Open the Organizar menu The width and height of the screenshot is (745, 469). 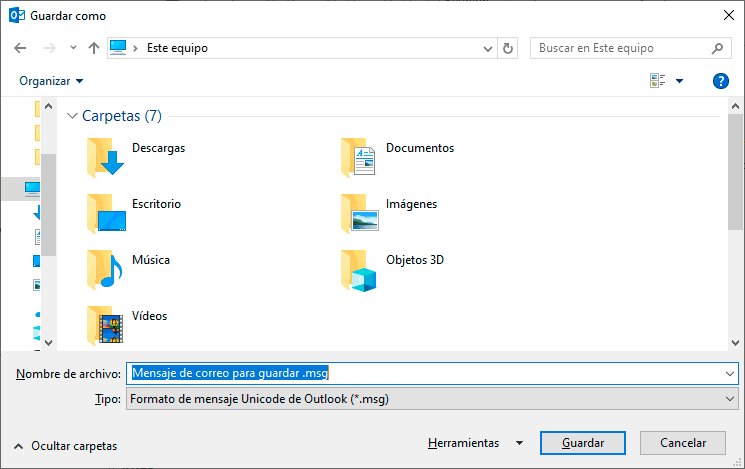pyautogui.click(x=51, y=81)
